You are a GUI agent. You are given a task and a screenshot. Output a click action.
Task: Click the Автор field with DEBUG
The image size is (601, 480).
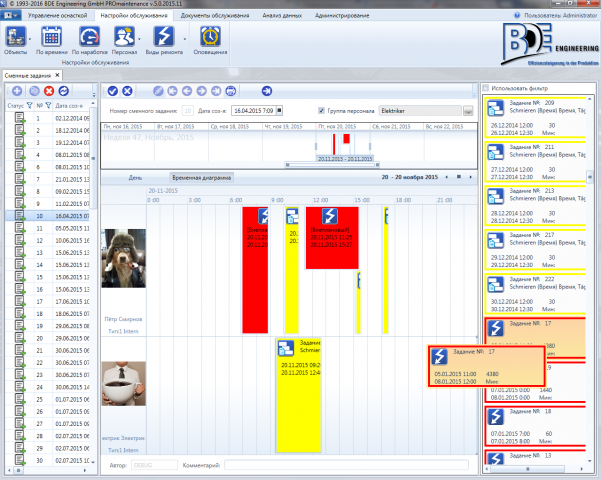(154, 465)
